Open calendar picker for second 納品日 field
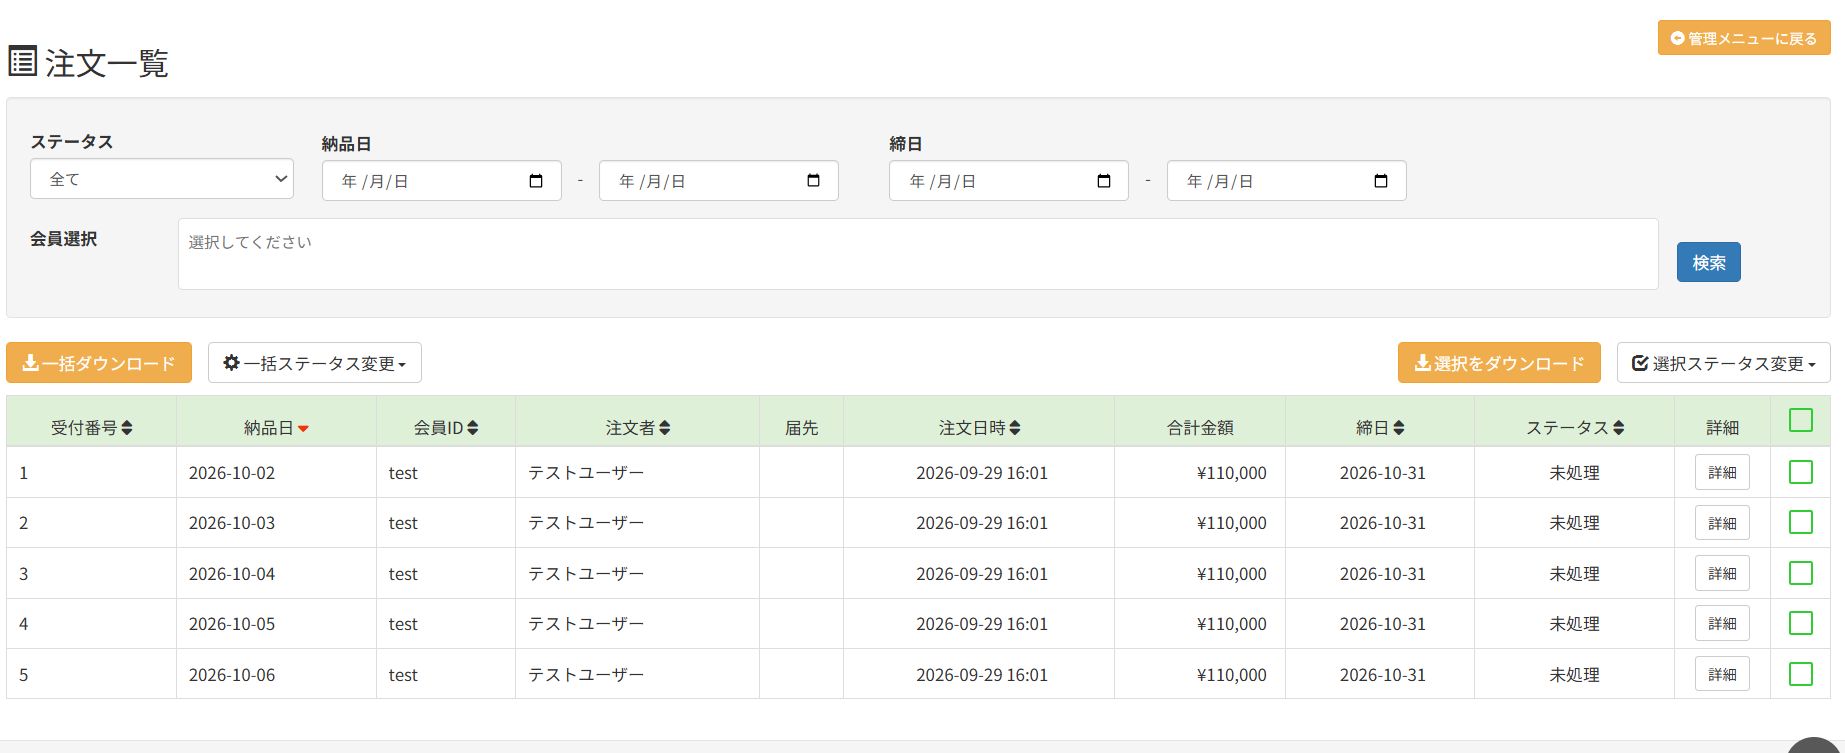 click(813, 181)
